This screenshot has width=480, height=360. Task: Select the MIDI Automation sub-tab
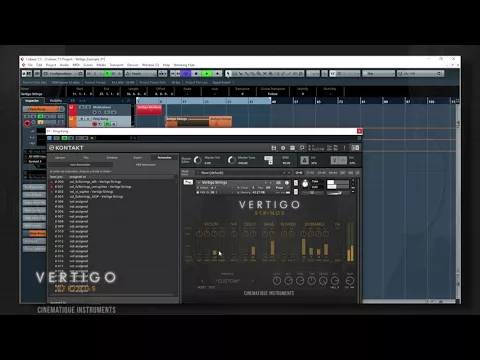(x=146, y=165)
